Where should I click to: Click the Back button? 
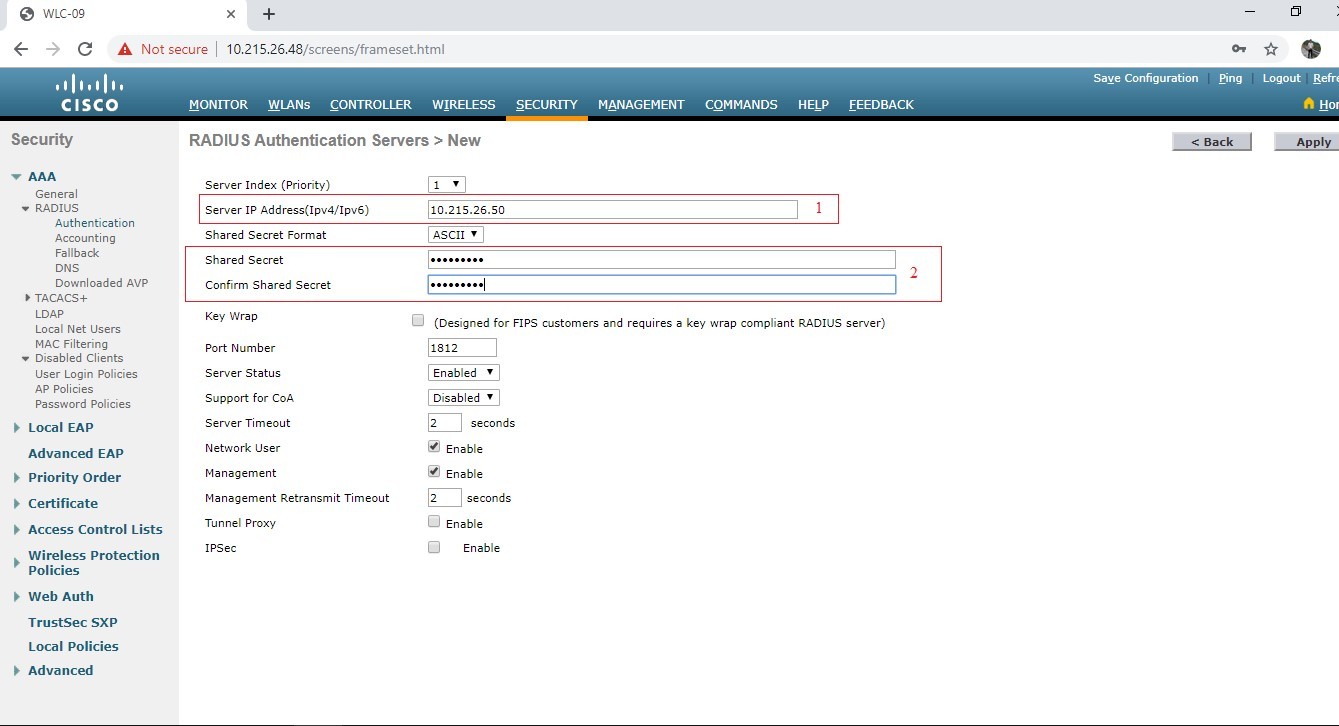click(x=1212, y=142)
